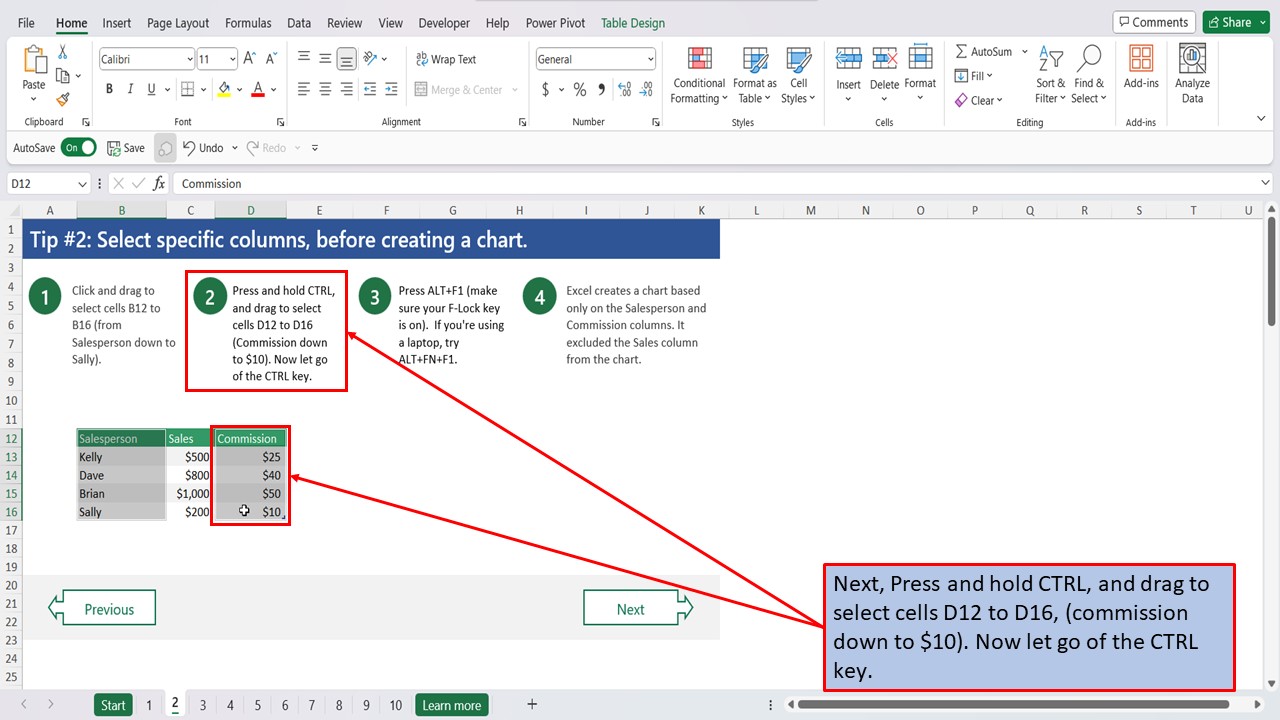This screenshot has height=720, width=1280.
Task: Open the Formulas ribbon tab
Action: click(x=248, y=22)
